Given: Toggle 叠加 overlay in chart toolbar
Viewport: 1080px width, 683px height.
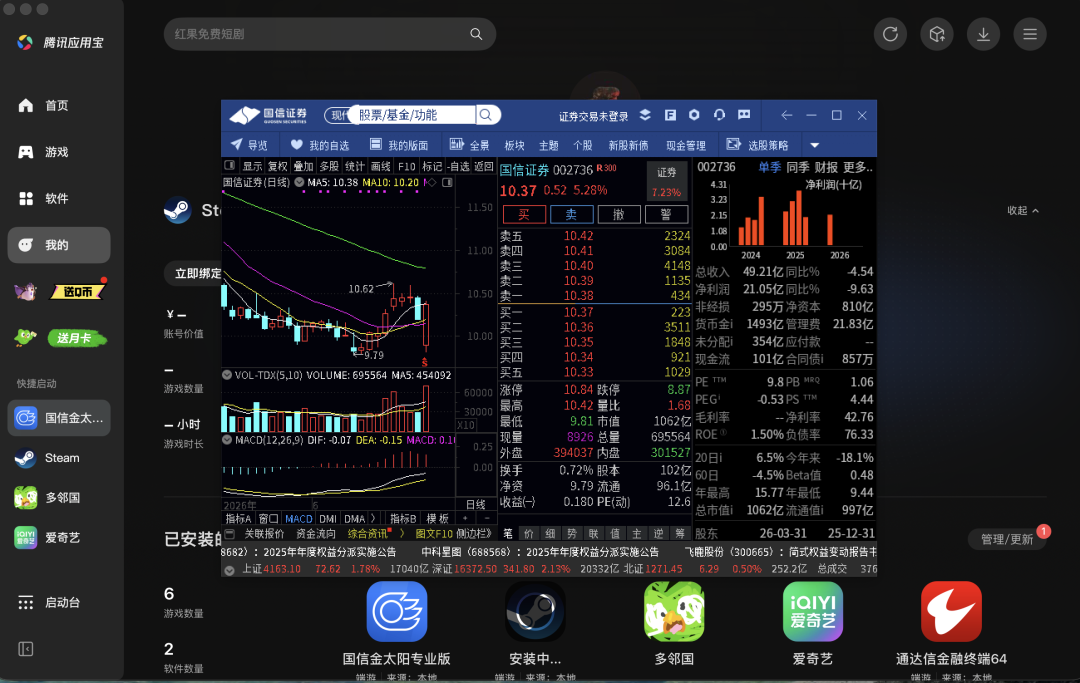Looking at the screenshot, I should point(303,166).
